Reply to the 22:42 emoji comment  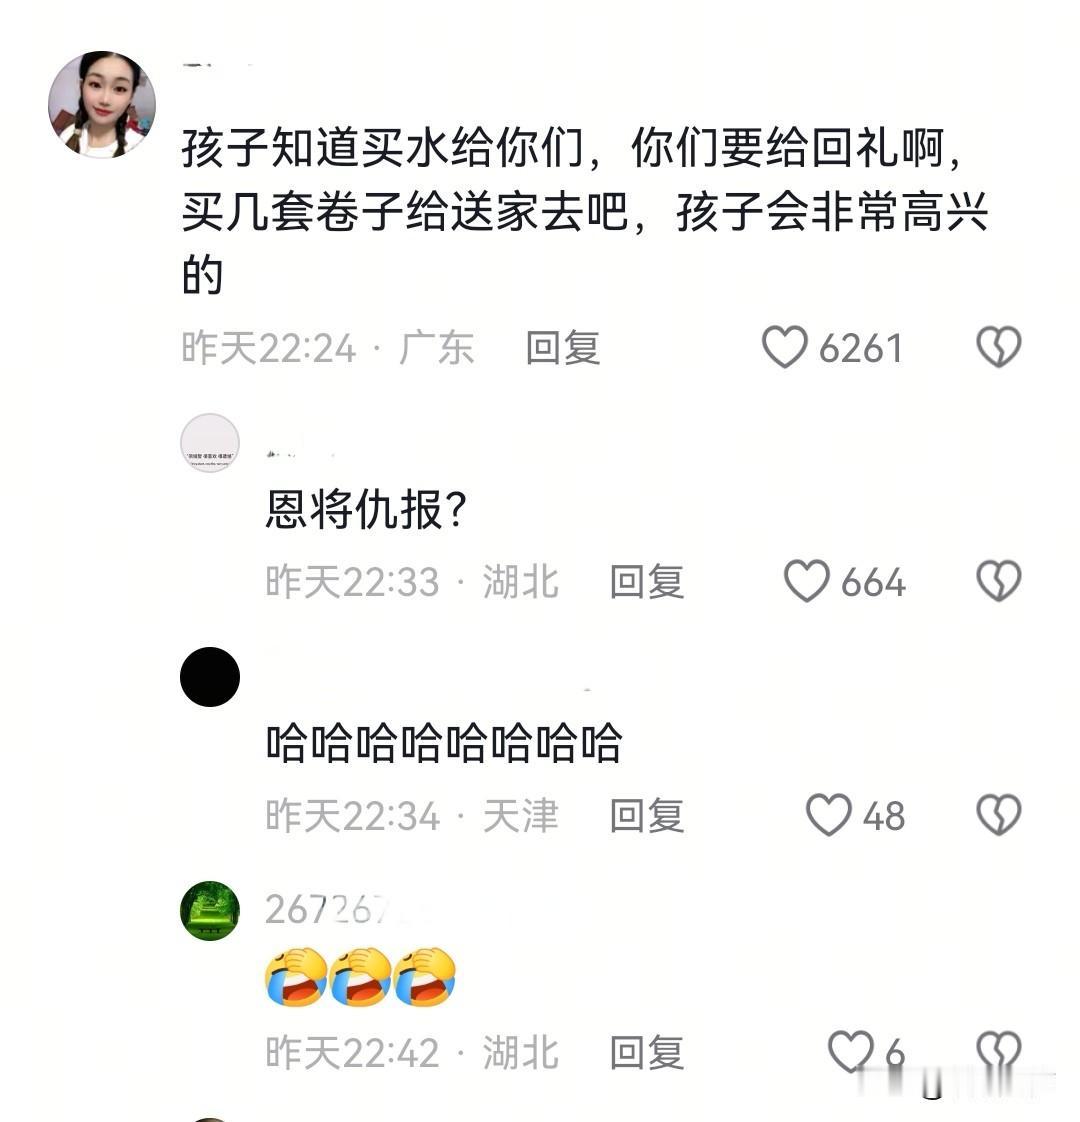pyautogui.click(x=647, y=1053)
